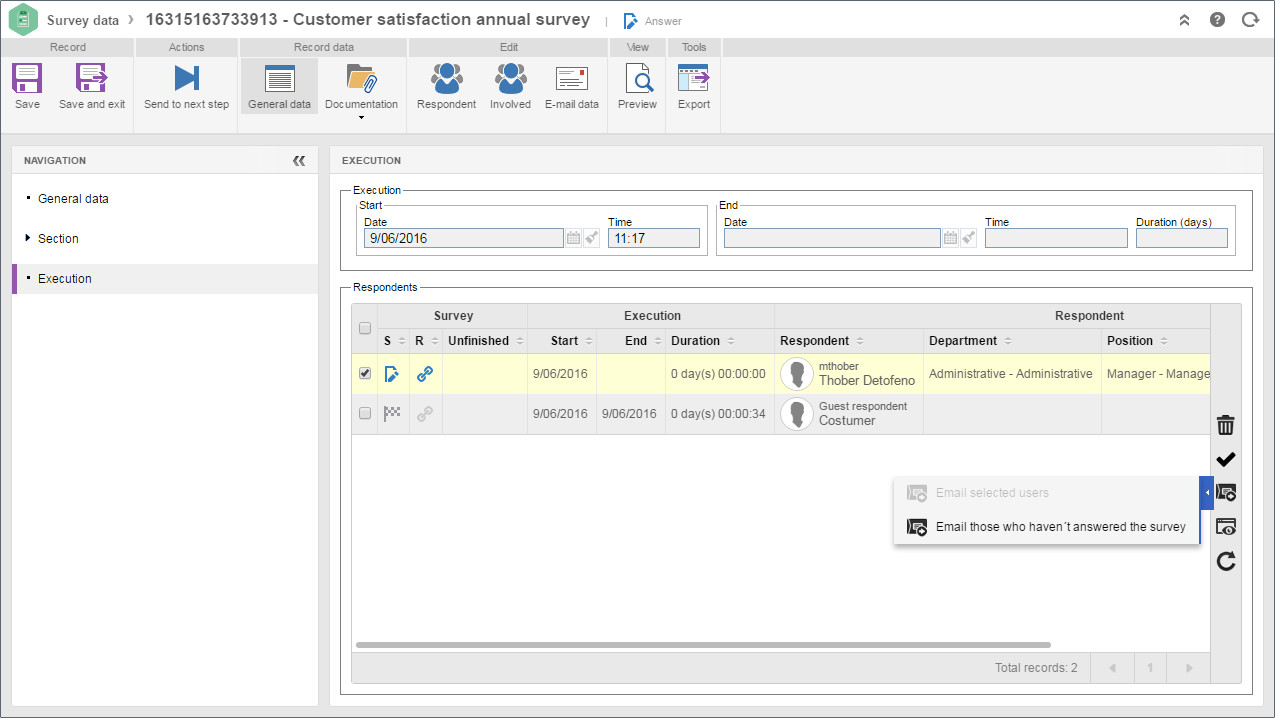Click the 0 day(s) 00:00:34 duration cell
The image size is (1275, 718).
pyautogui.click(x=719, y=414)
